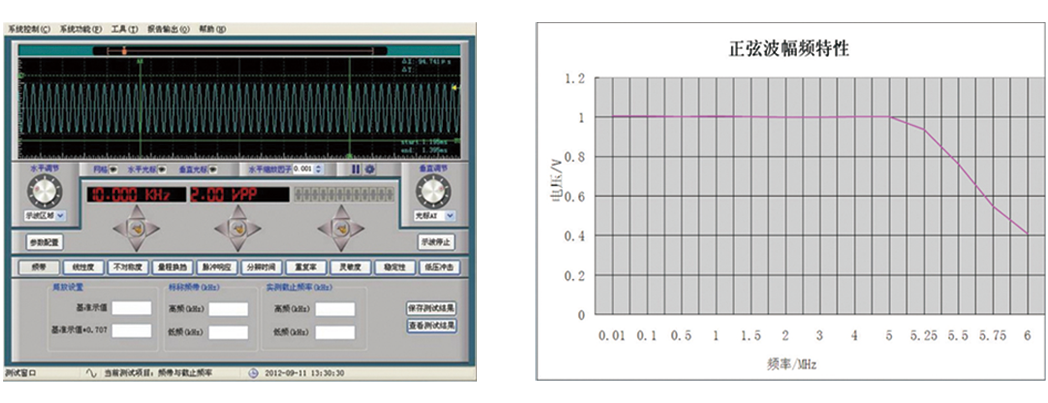The image size is (1048, 403).
Task: Open the 报告输出 menu
Action: pyautogui.click(x=167, y=30)
